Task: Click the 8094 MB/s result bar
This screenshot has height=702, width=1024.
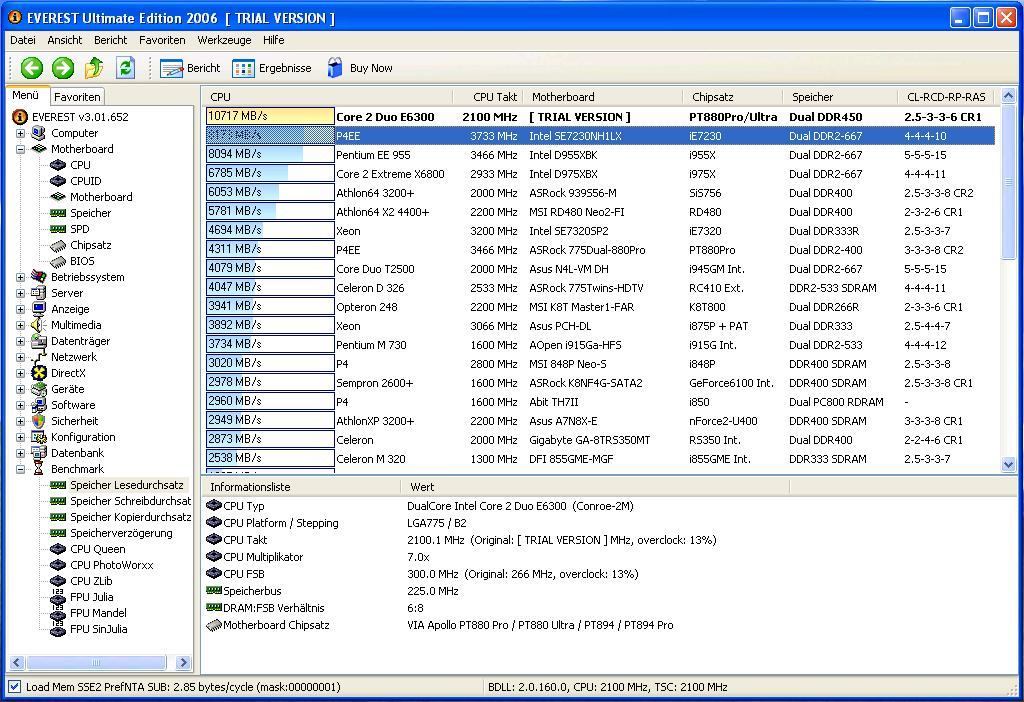Action: tap(270, 155)
